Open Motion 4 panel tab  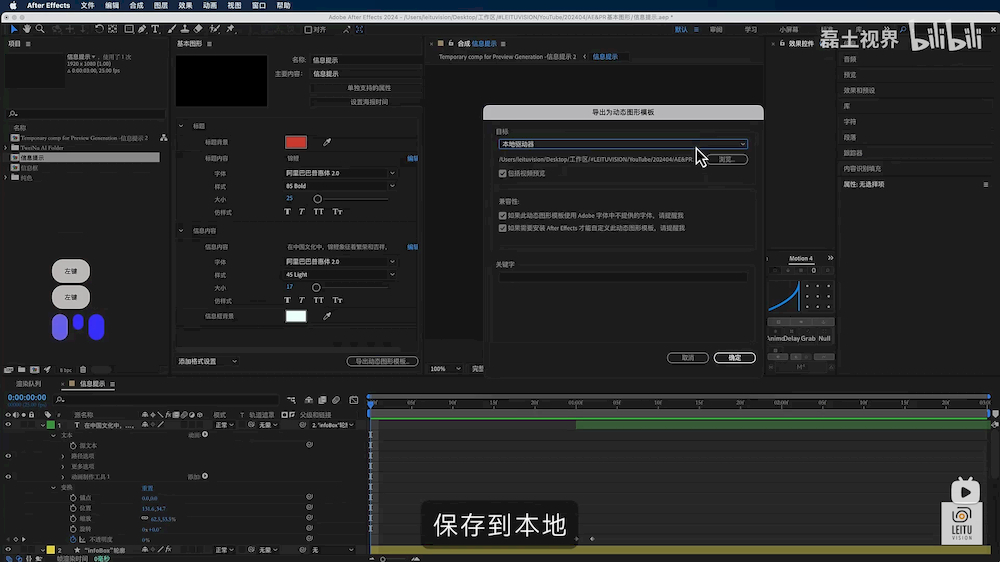click(800, 258)
